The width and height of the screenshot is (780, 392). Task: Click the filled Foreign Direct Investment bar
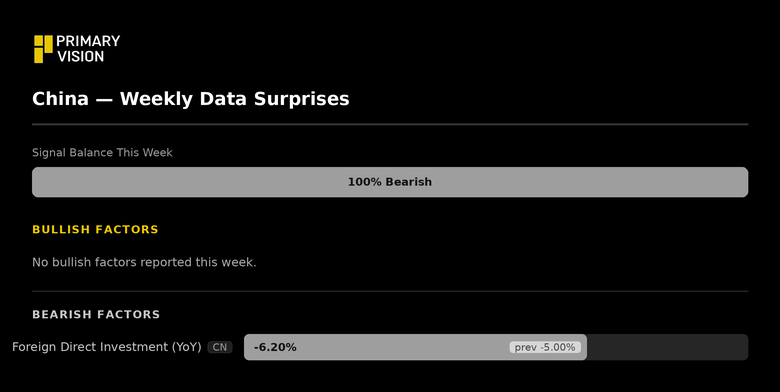click(x=415, y=347)
